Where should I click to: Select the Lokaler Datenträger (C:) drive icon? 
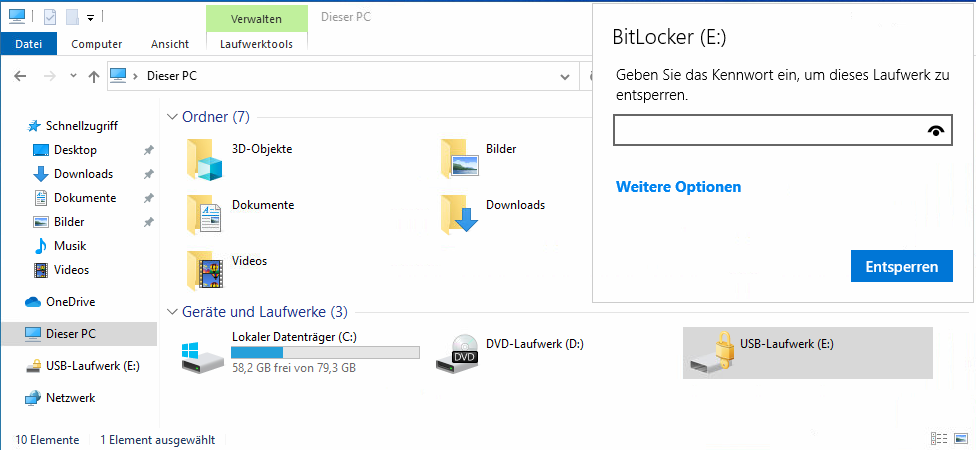pyautogui.click(x=202, y=357)
